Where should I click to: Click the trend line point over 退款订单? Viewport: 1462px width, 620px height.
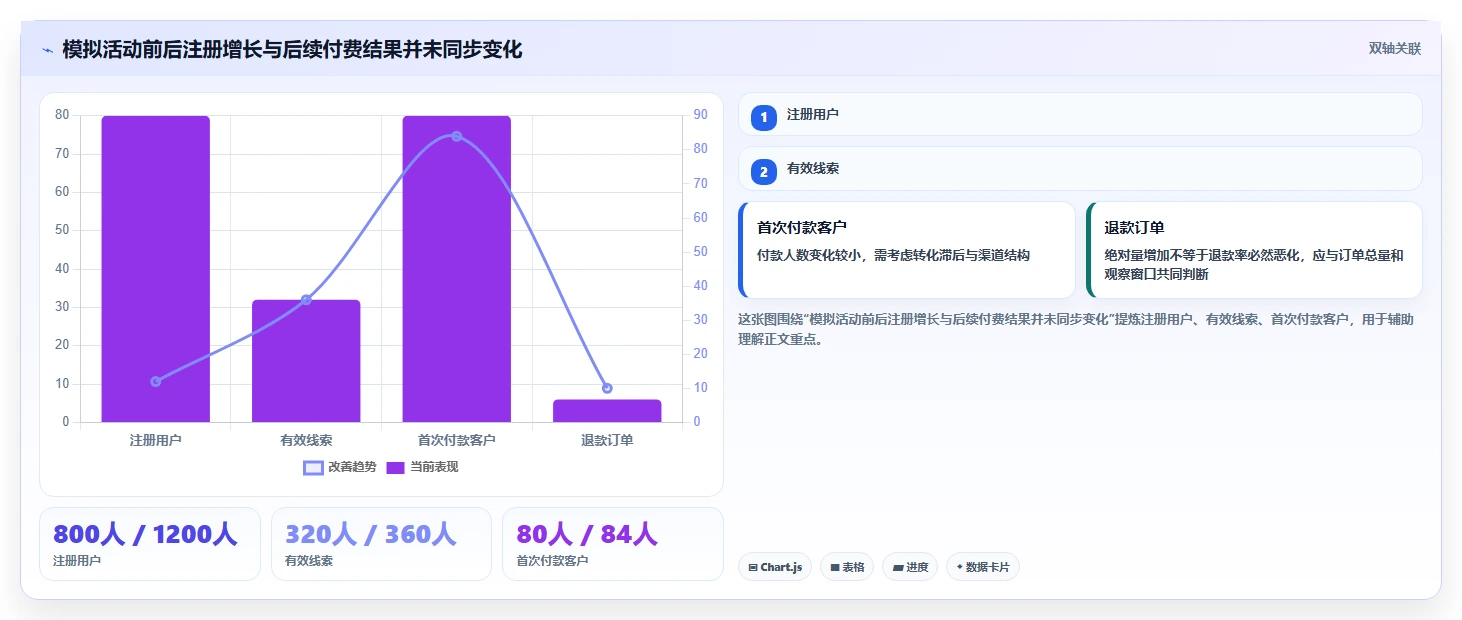pos(607,388)
